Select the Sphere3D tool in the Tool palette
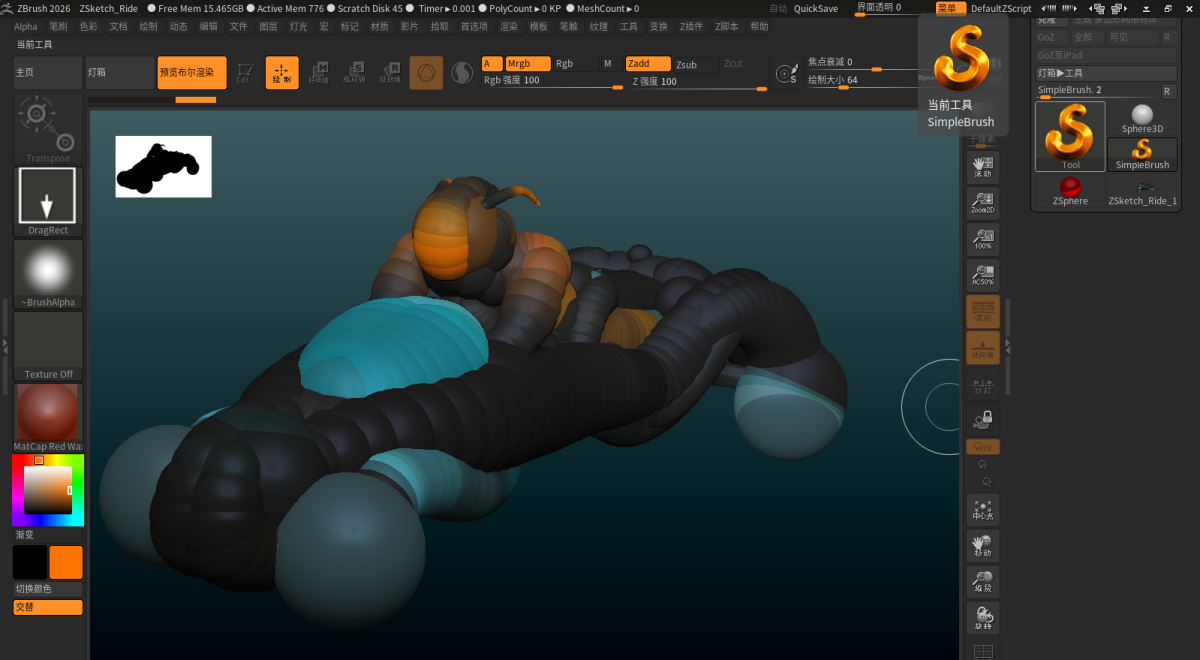 pos(1141,115)
